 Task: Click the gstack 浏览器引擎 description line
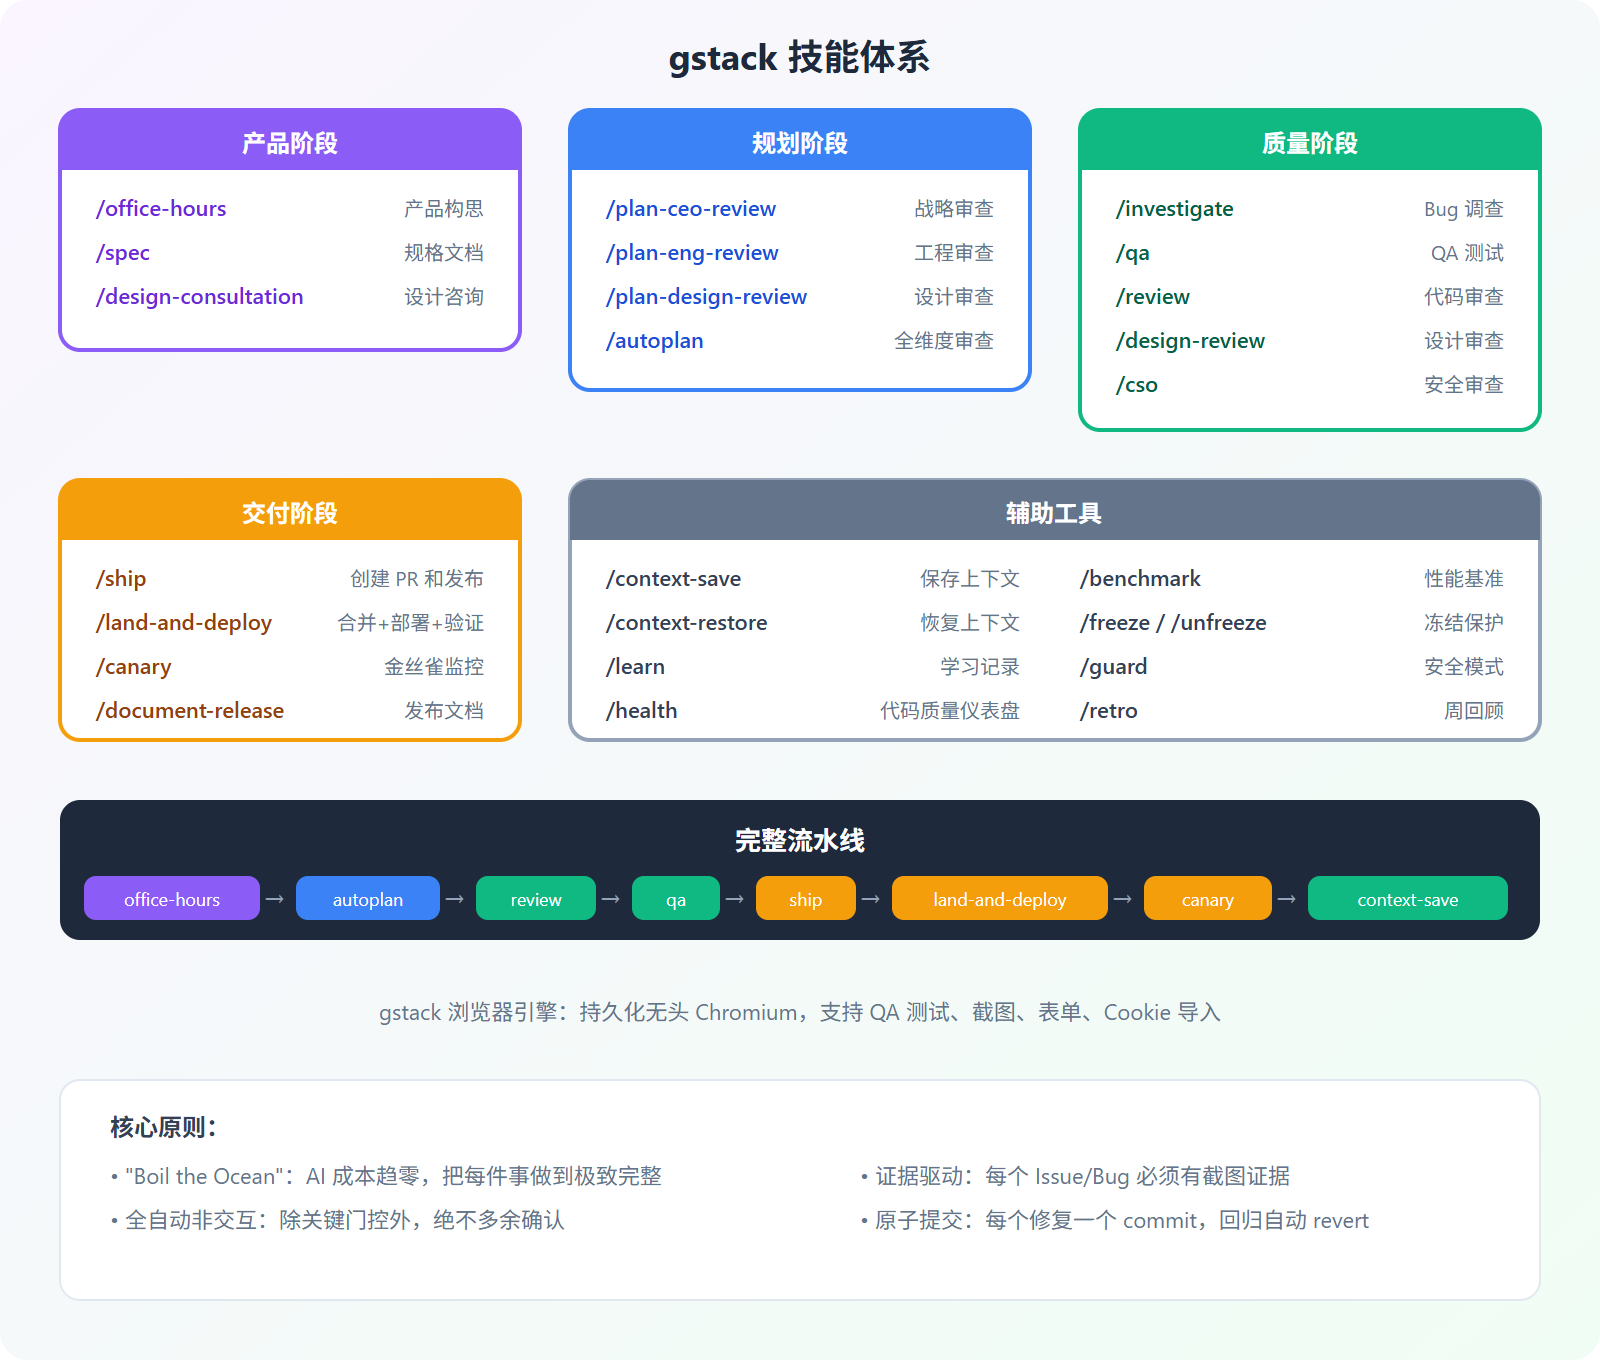800,1012
